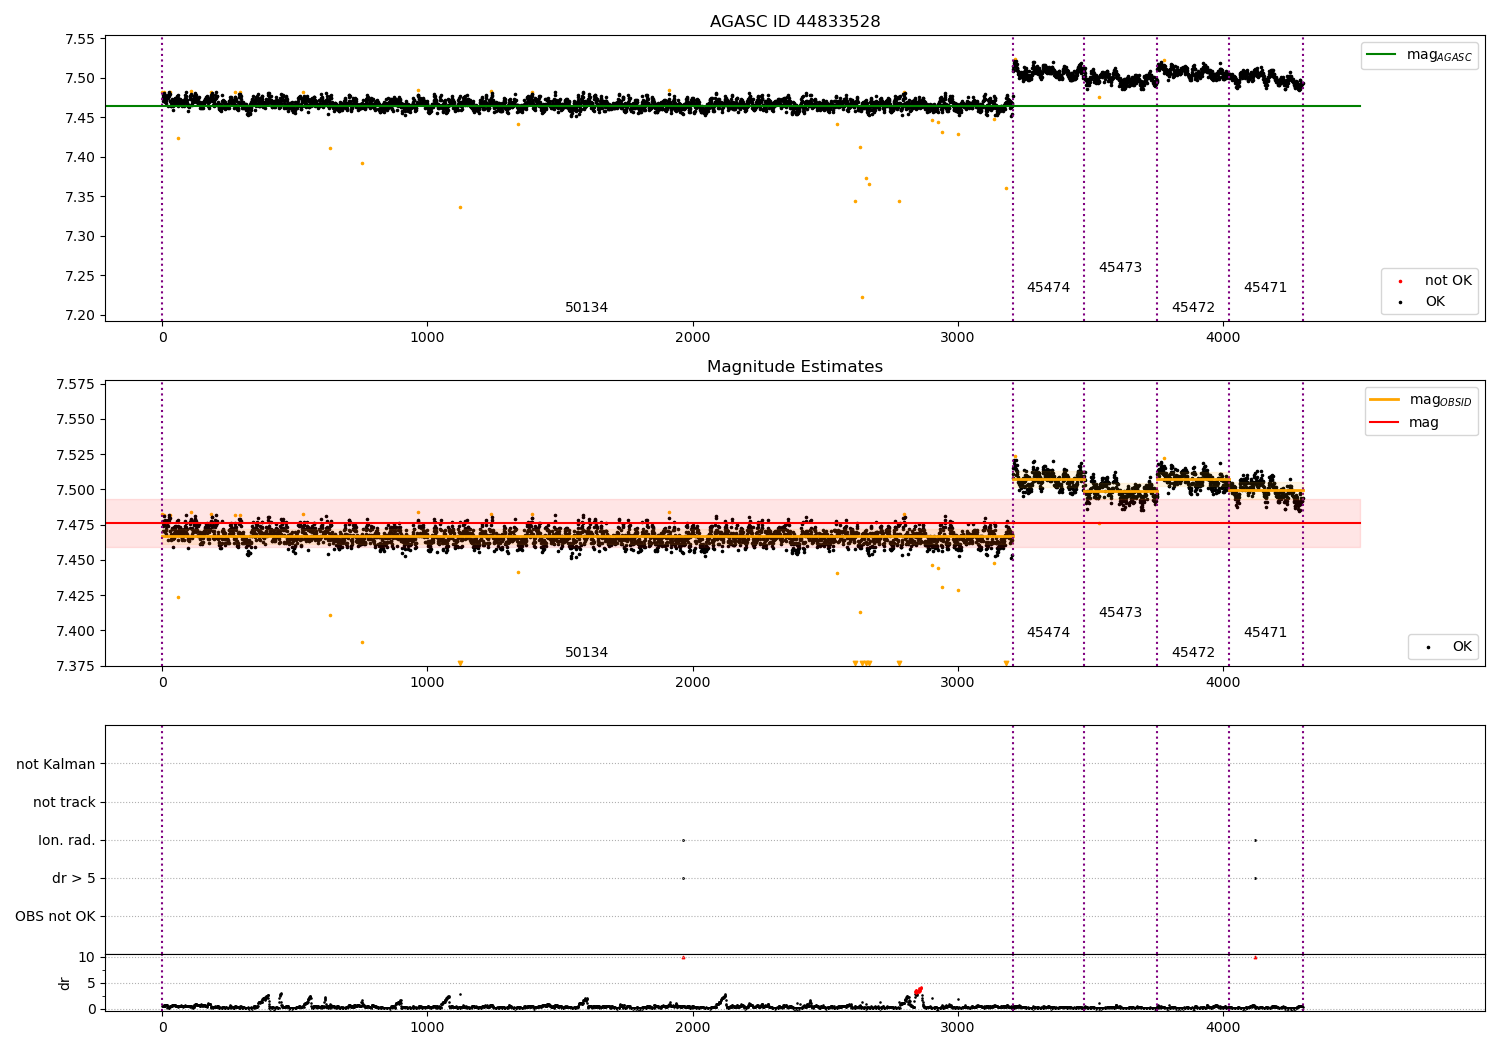Click x-tick 2000 under top panel
Screen dimensions: 1500x1050
click(693, 338)
